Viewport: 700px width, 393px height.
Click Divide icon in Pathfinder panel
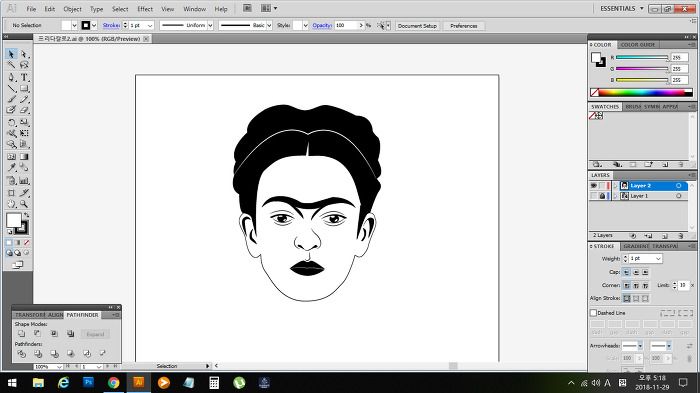pyautogui.click(x=21, y=353)
